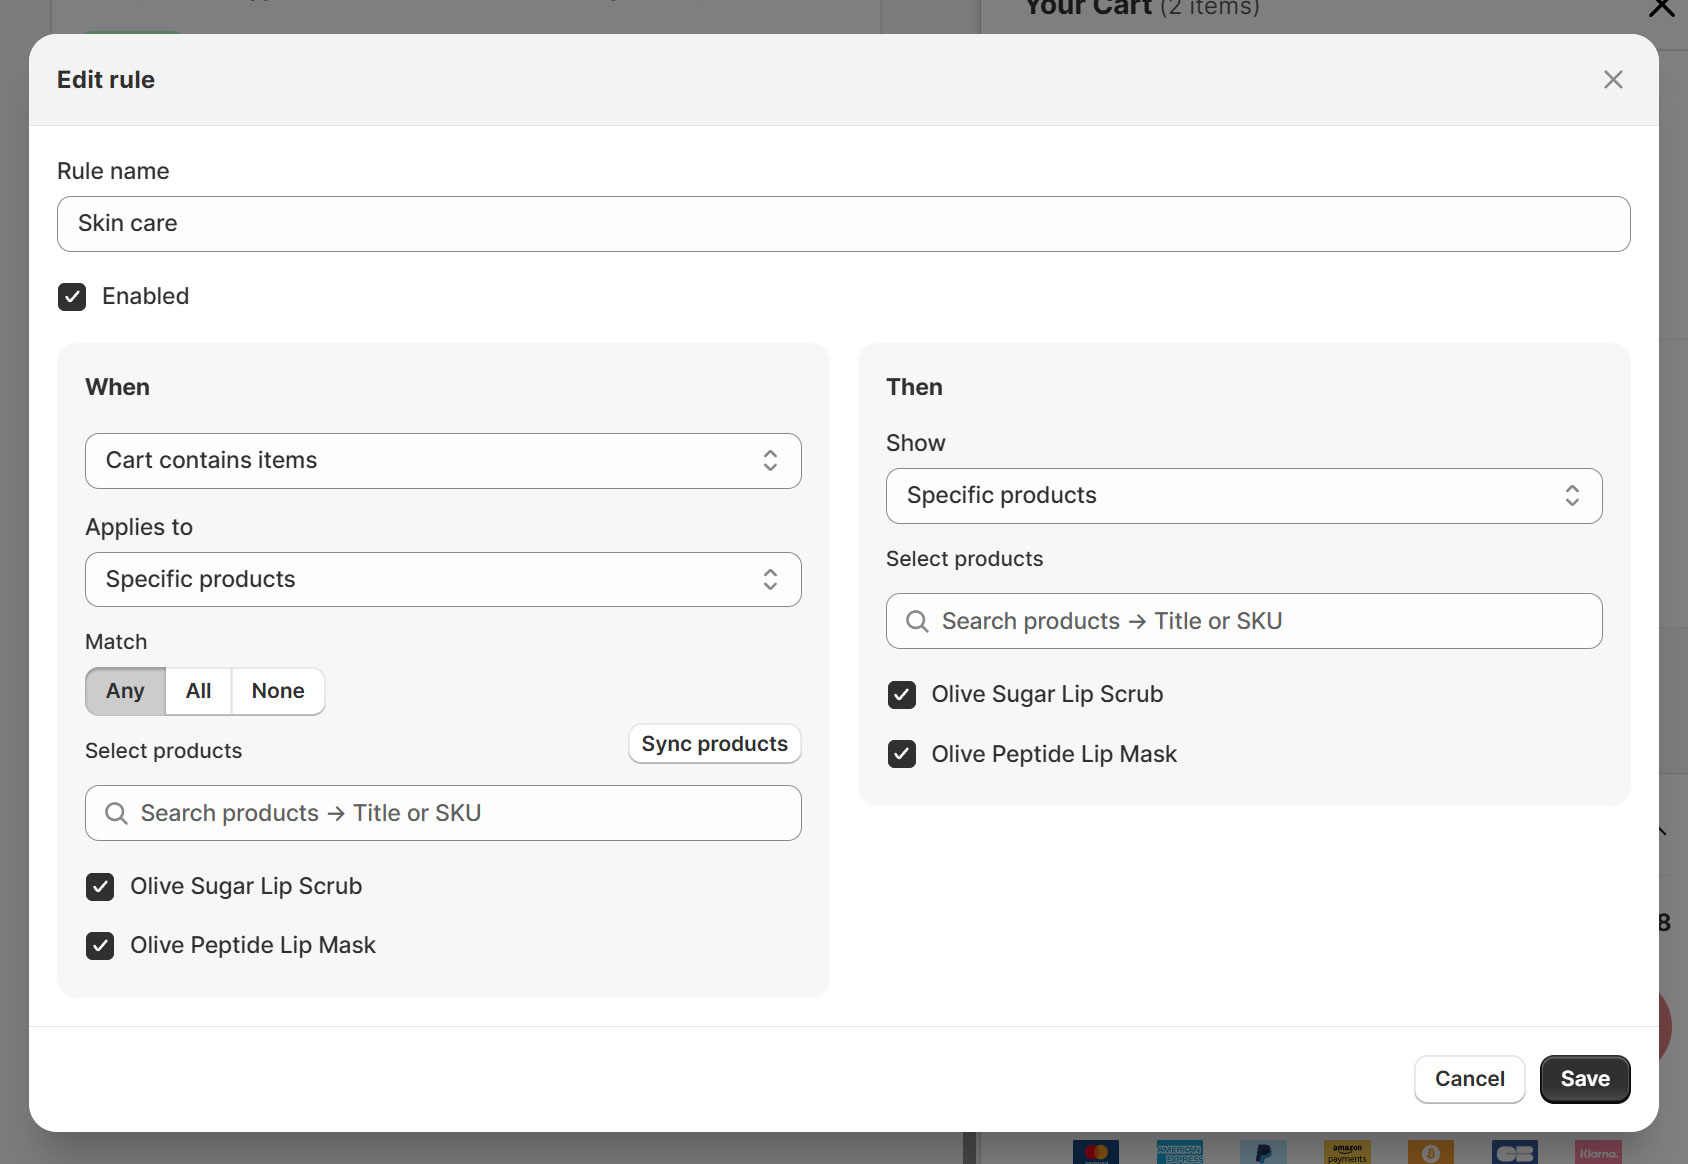Screen dimensions: 1688x1164
Task: Uncheck Olive Sugar Lip Scrub under Then
Action: (x=901, y=695)
